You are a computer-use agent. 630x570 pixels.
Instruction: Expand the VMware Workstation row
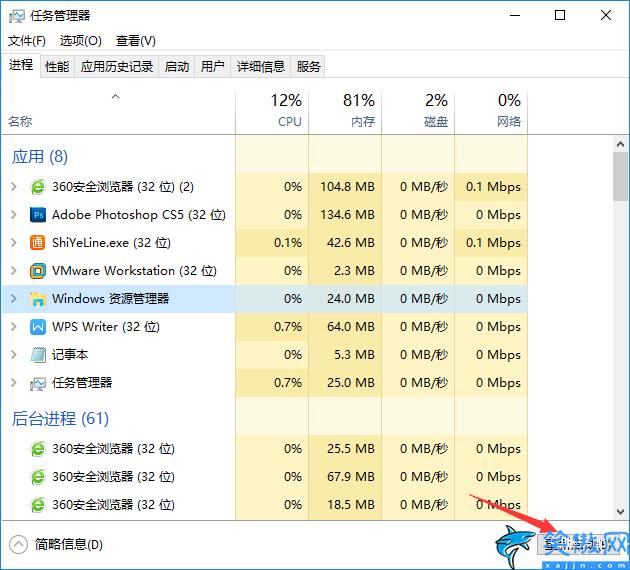click(14, 271)
